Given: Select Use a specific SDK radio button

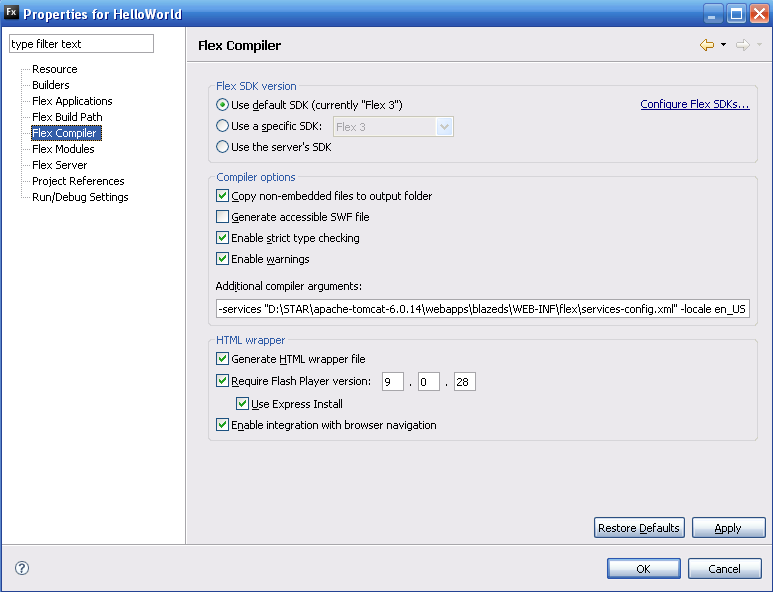Looking at the screenshot, I should (222, 126).
